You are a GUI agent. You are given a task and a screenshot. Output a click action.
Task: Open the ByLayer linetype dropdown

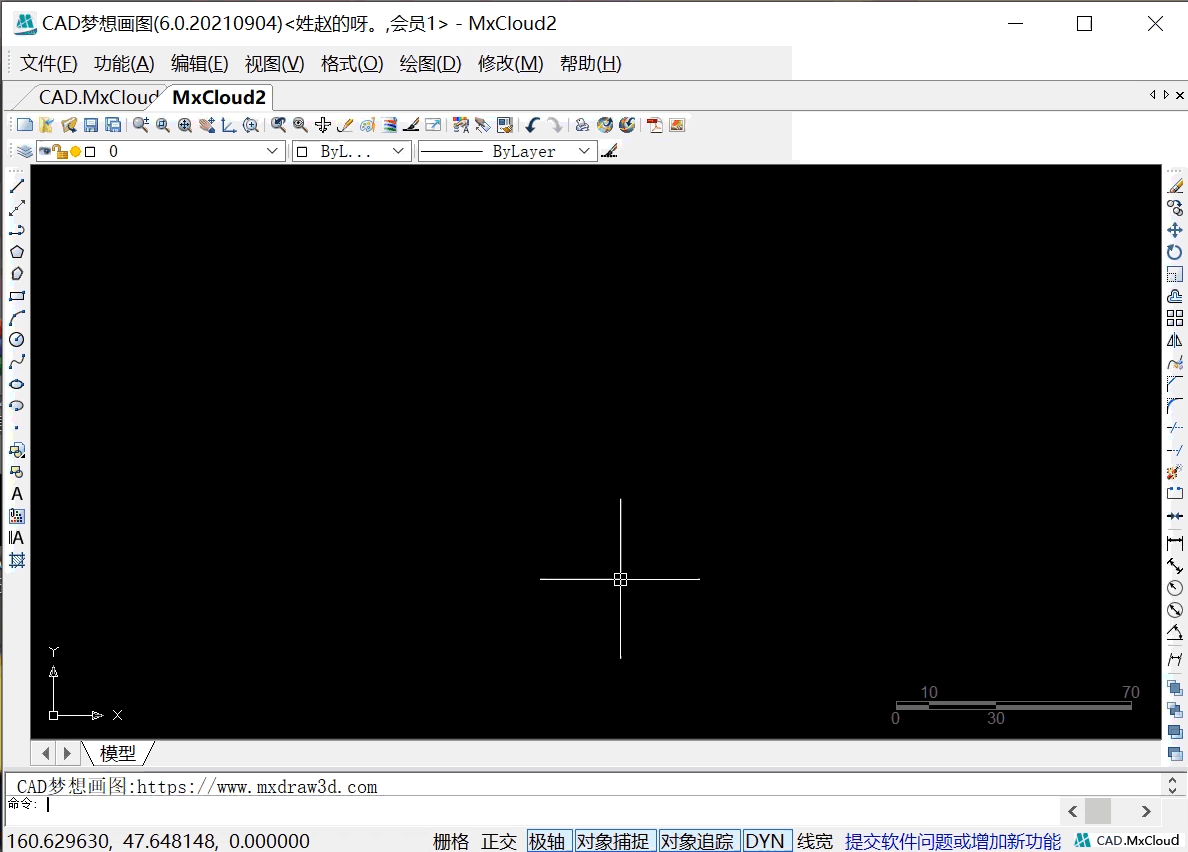coord(584,151)
